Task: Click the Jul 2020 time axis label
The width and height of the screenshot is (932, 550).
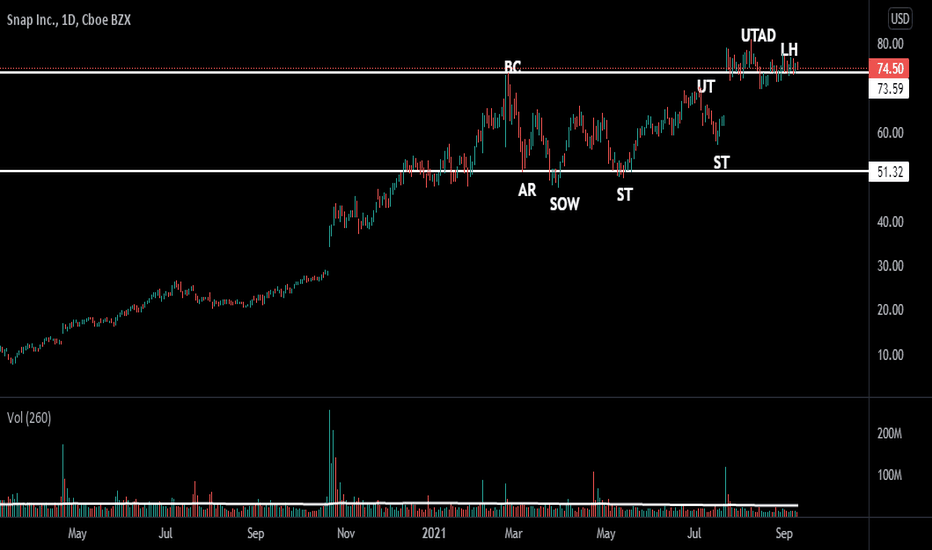Action: [x=165, y=533]
